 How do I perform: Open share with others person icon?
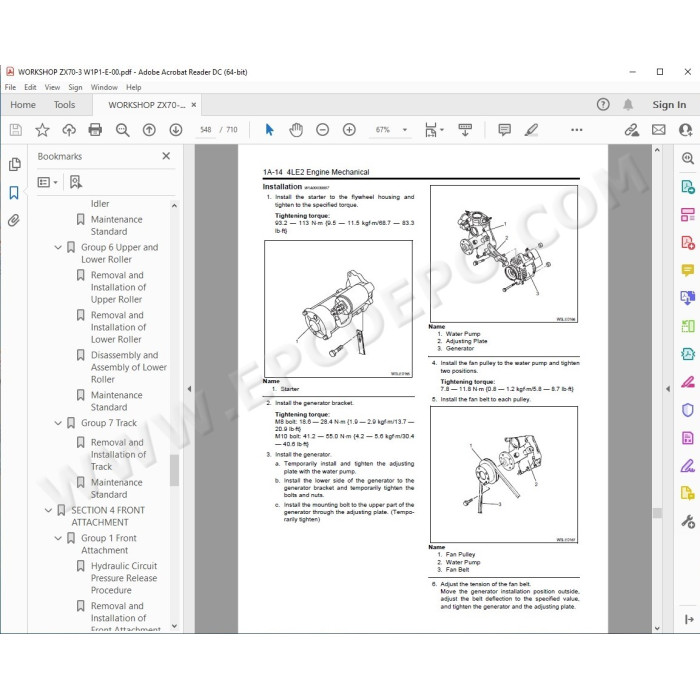(x=685, y=130)
